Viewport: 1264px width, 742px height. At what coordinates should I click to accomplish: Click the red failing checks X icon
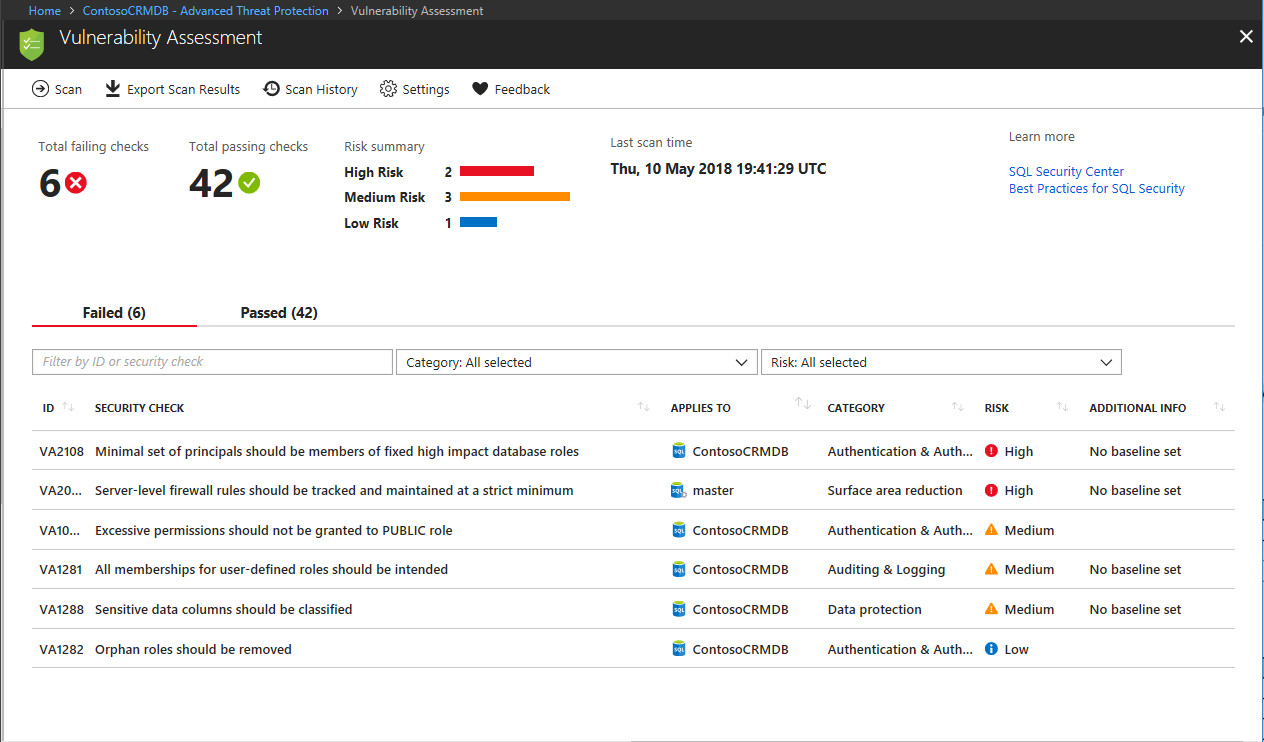click(76, 183)
